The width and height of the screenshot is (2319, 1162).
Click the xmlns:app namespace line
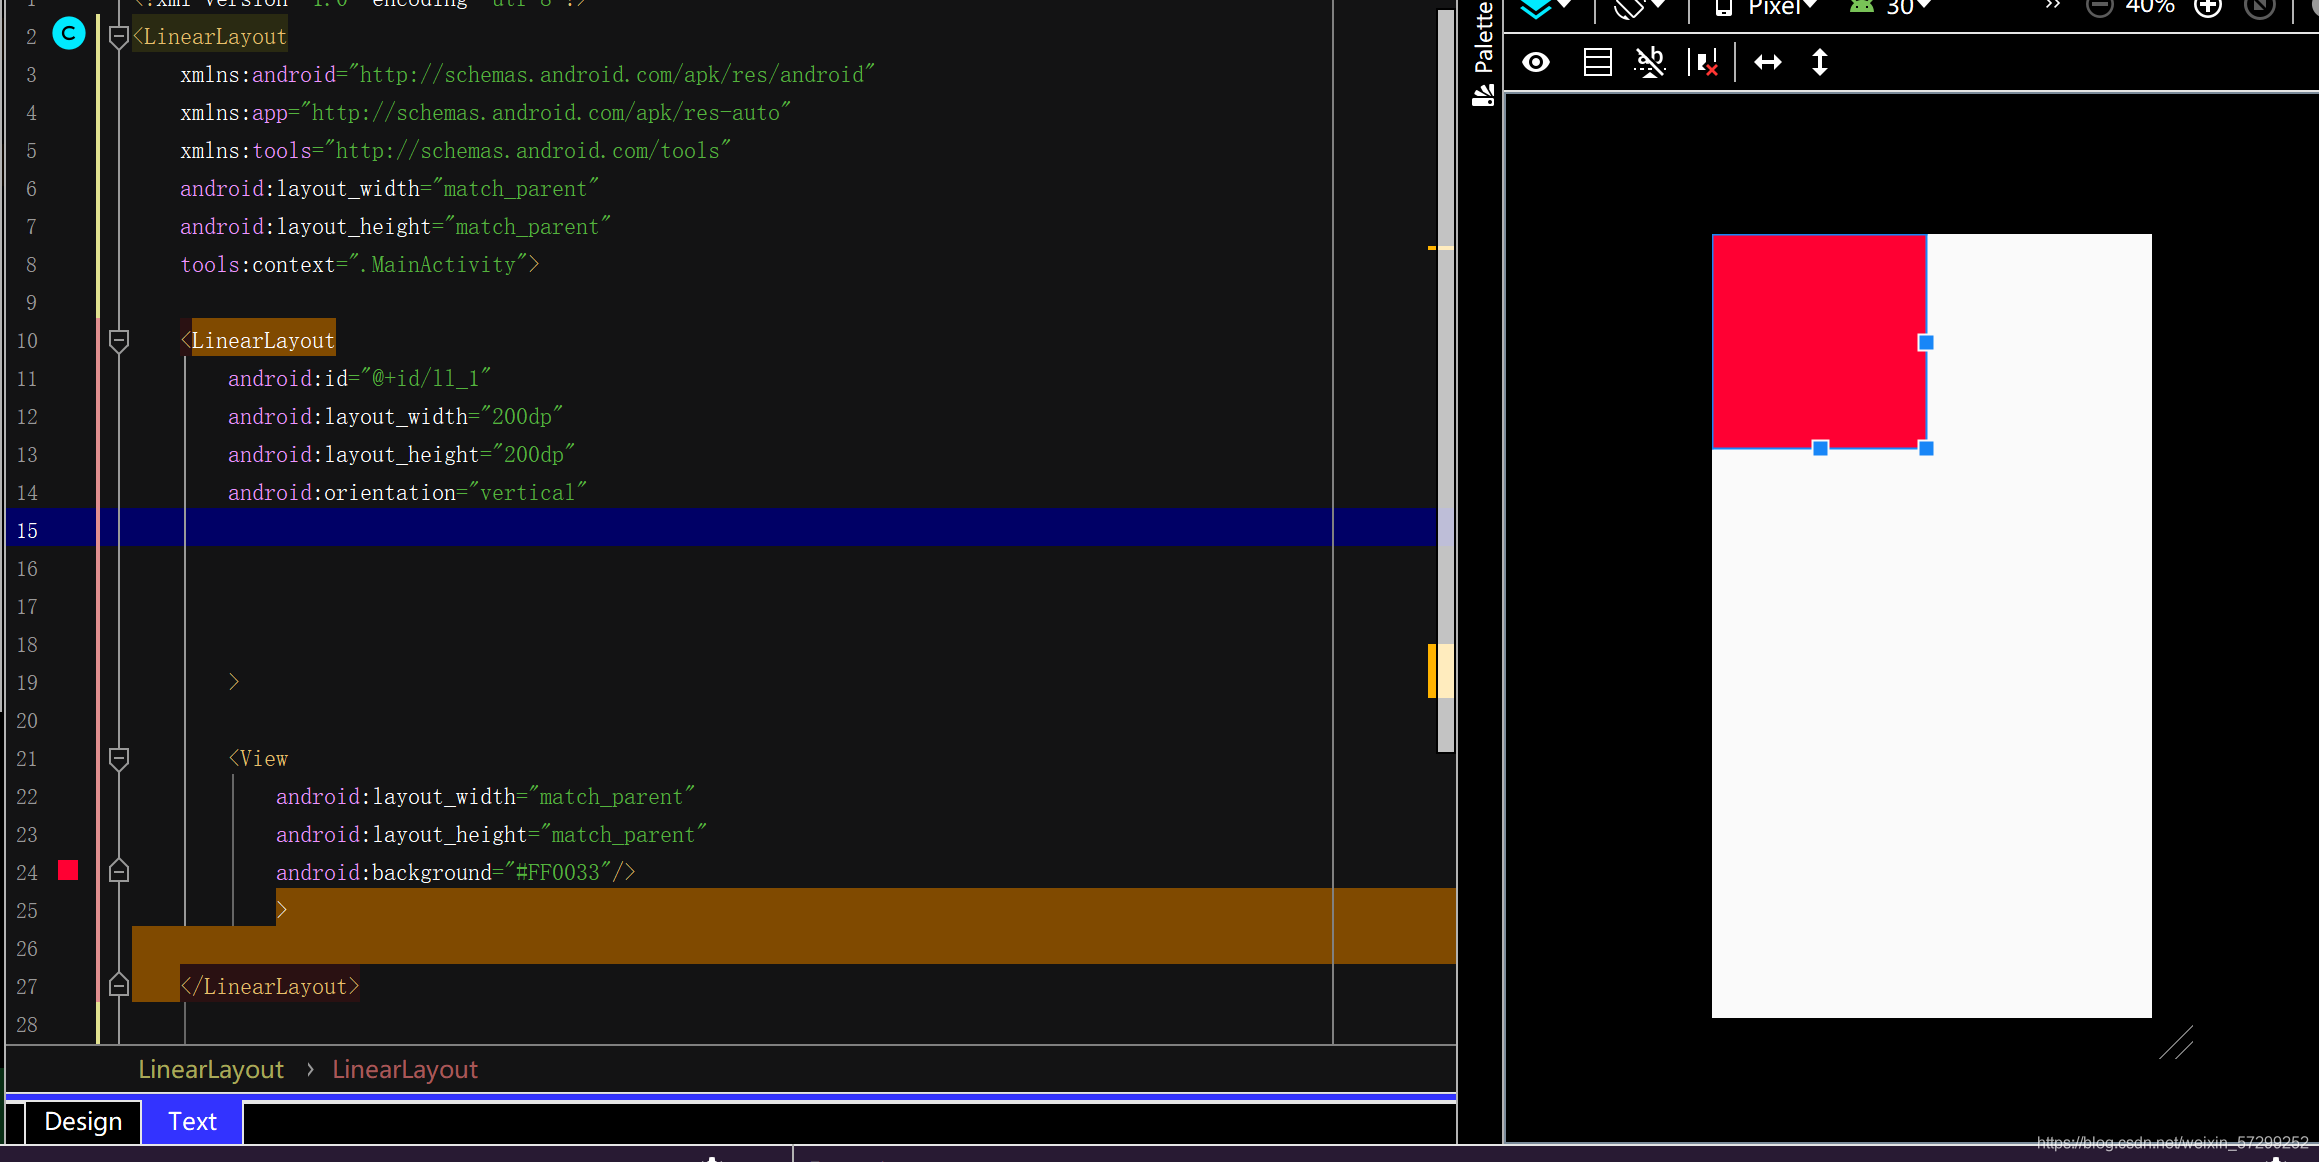tap(485, 113)
